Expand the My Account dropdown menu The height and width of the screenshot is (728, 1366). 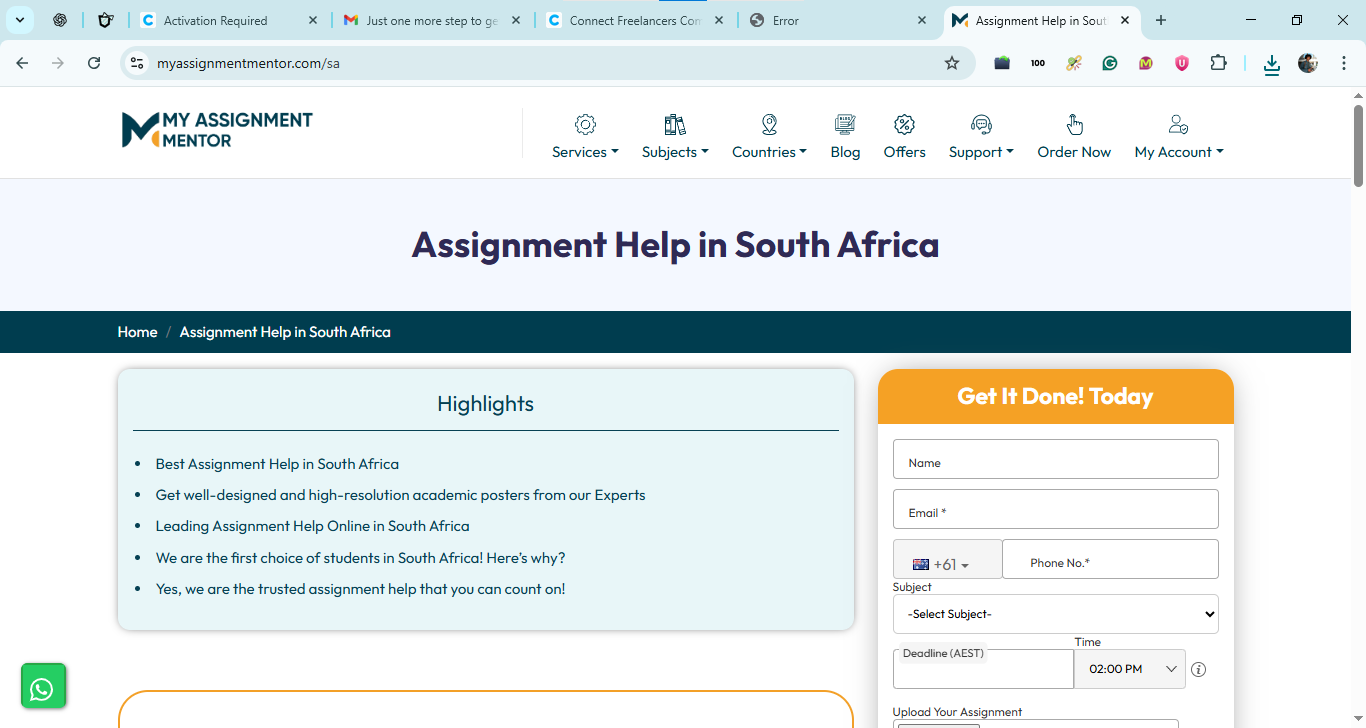(1178, 152)
